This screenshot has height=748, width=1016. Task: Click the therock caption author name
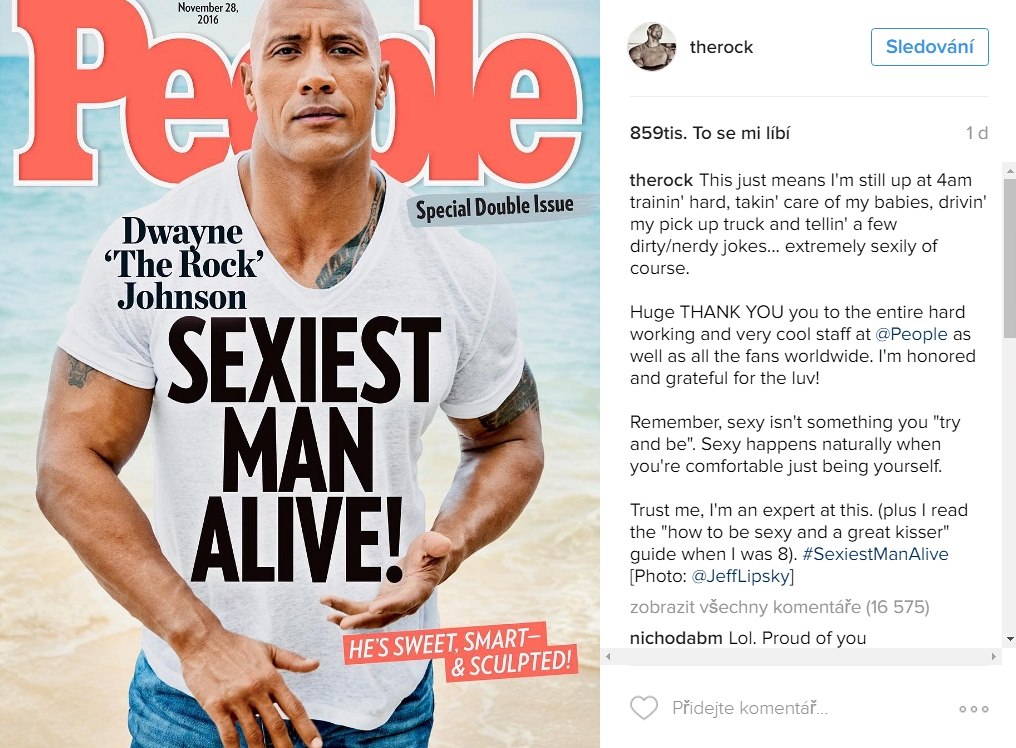coord(661,180)
